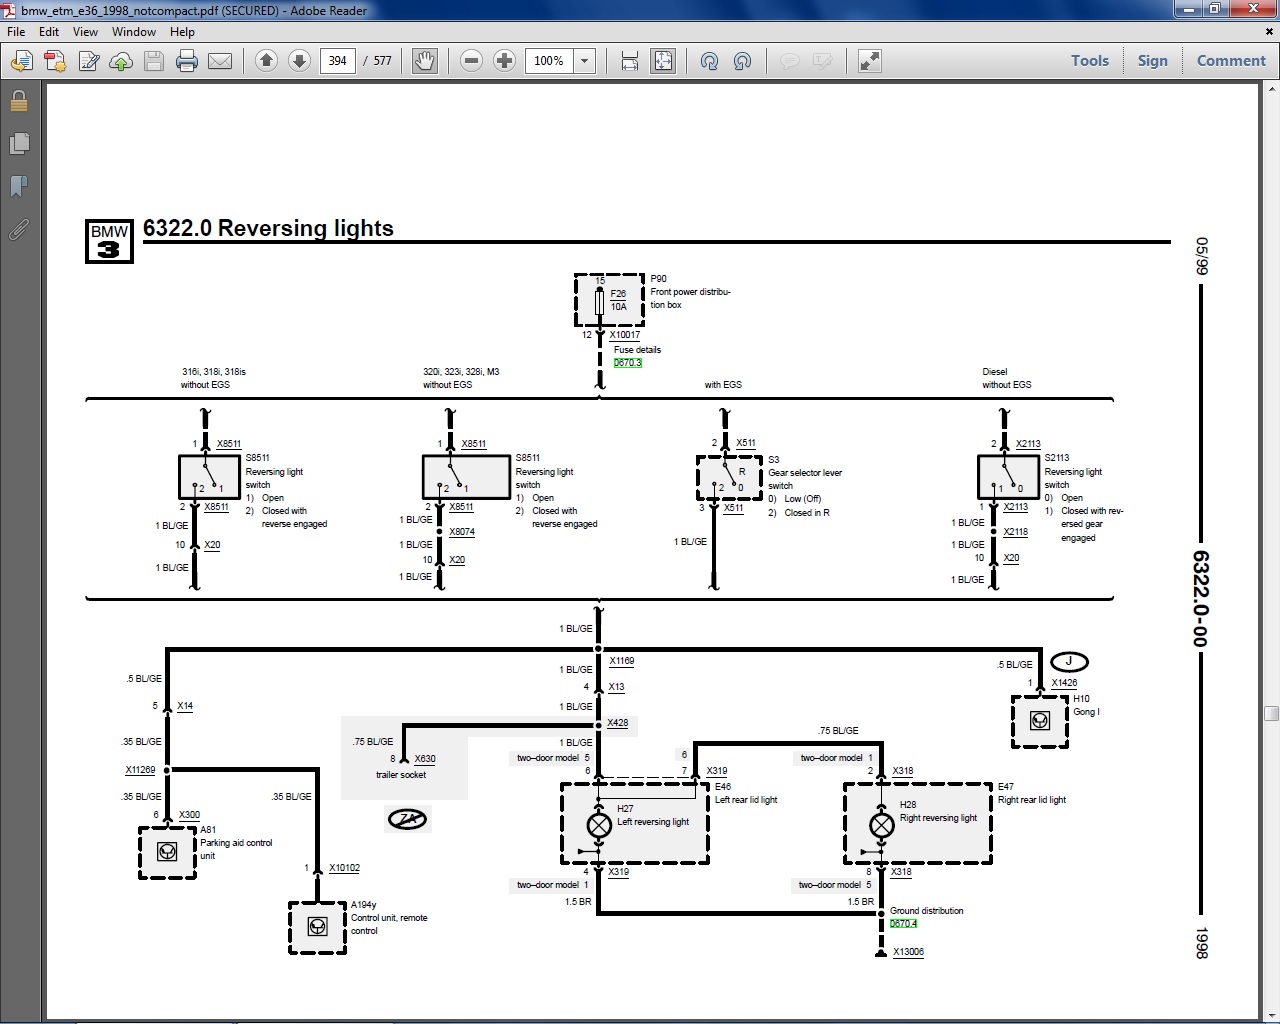
Task: Click the Print file icon
Action: 187,61
